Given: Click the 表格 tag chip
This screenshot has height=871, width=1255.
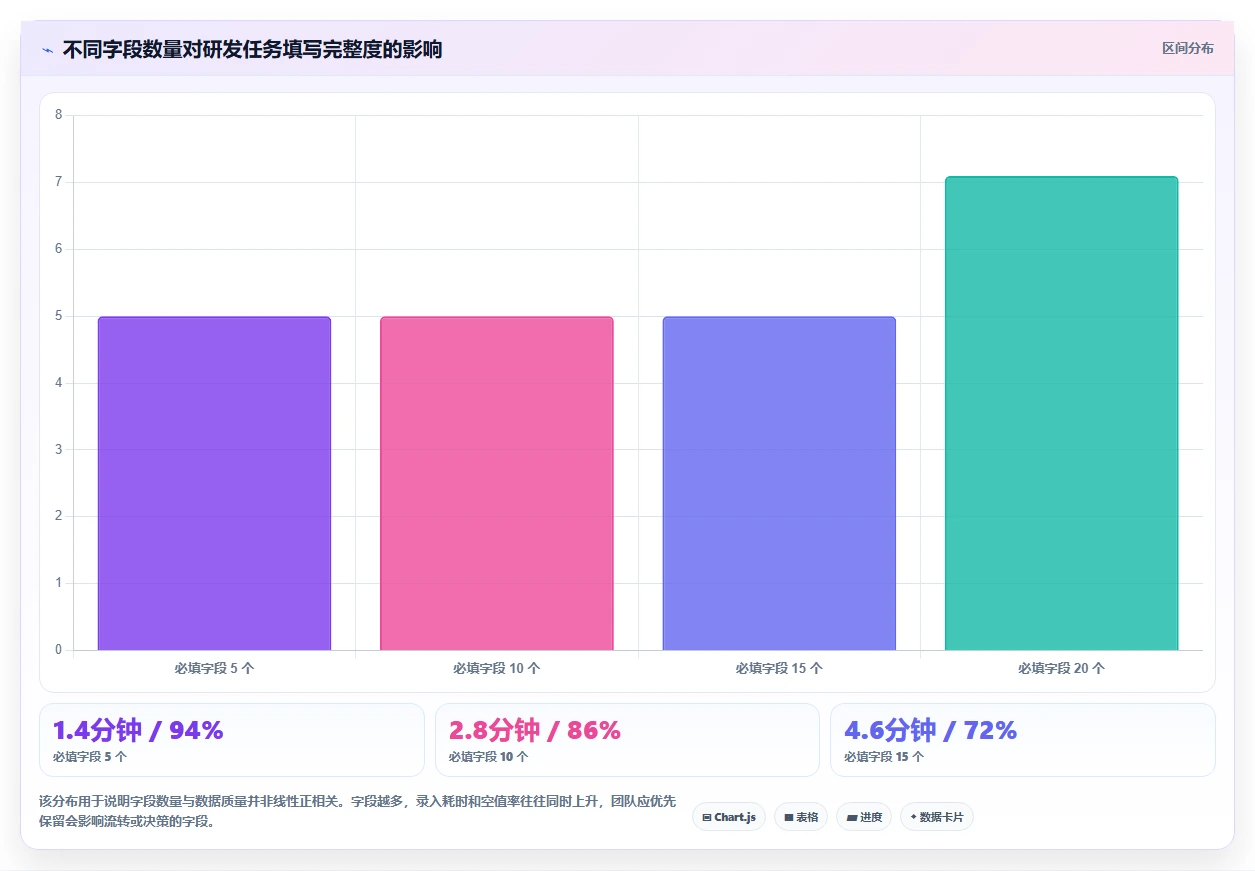Looking at the screenshot, I should (x=801, y=817).
